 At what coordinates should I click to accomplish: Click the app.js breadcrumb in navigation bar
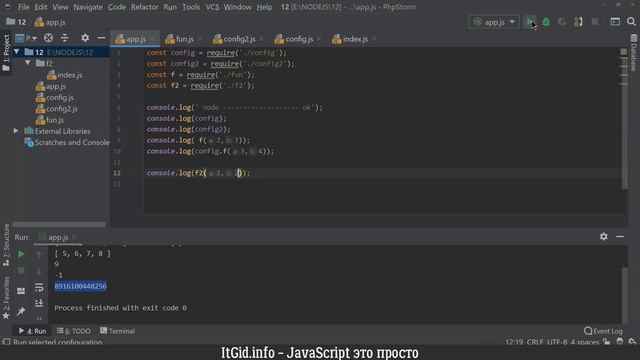pyautogui.click(x=50, y=22)
